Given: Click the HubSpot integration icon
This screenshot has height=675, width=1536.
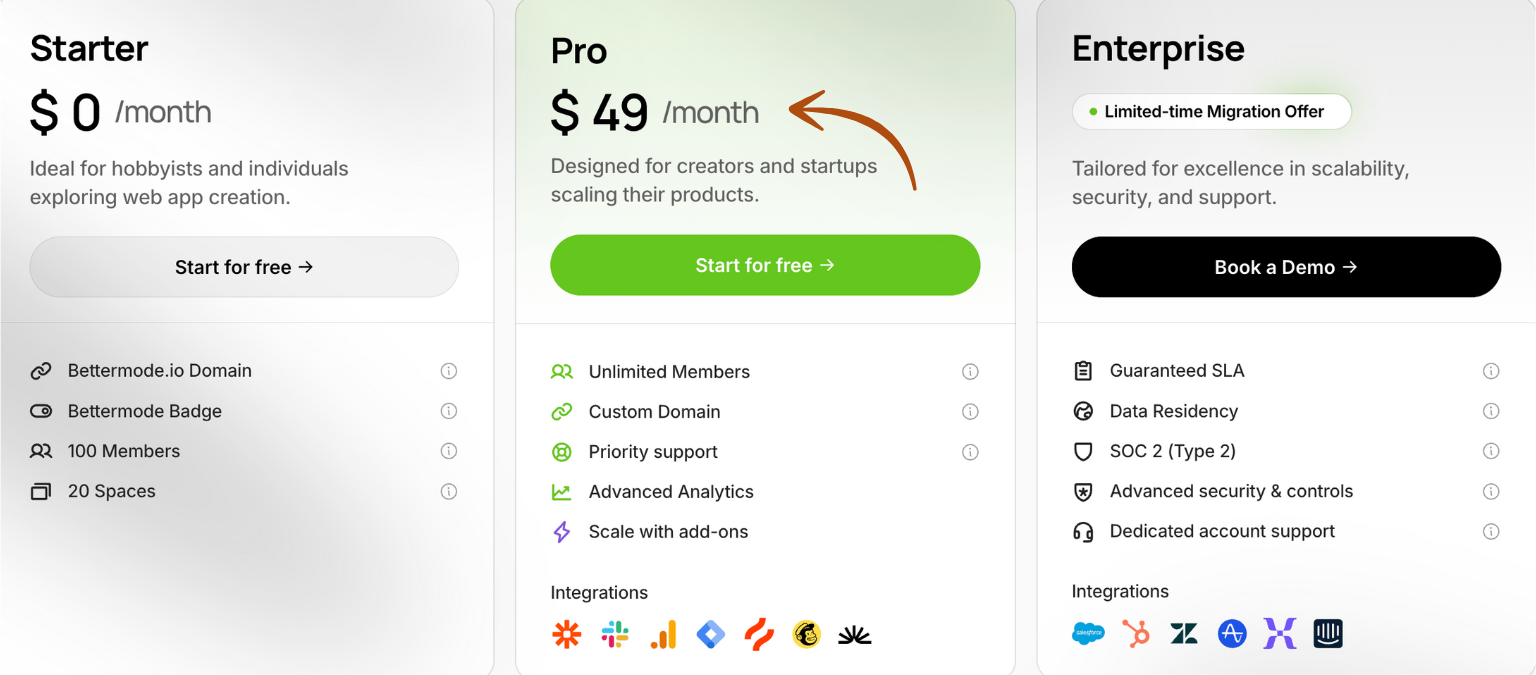Looking at the screenshot, I should (1136, 633).
